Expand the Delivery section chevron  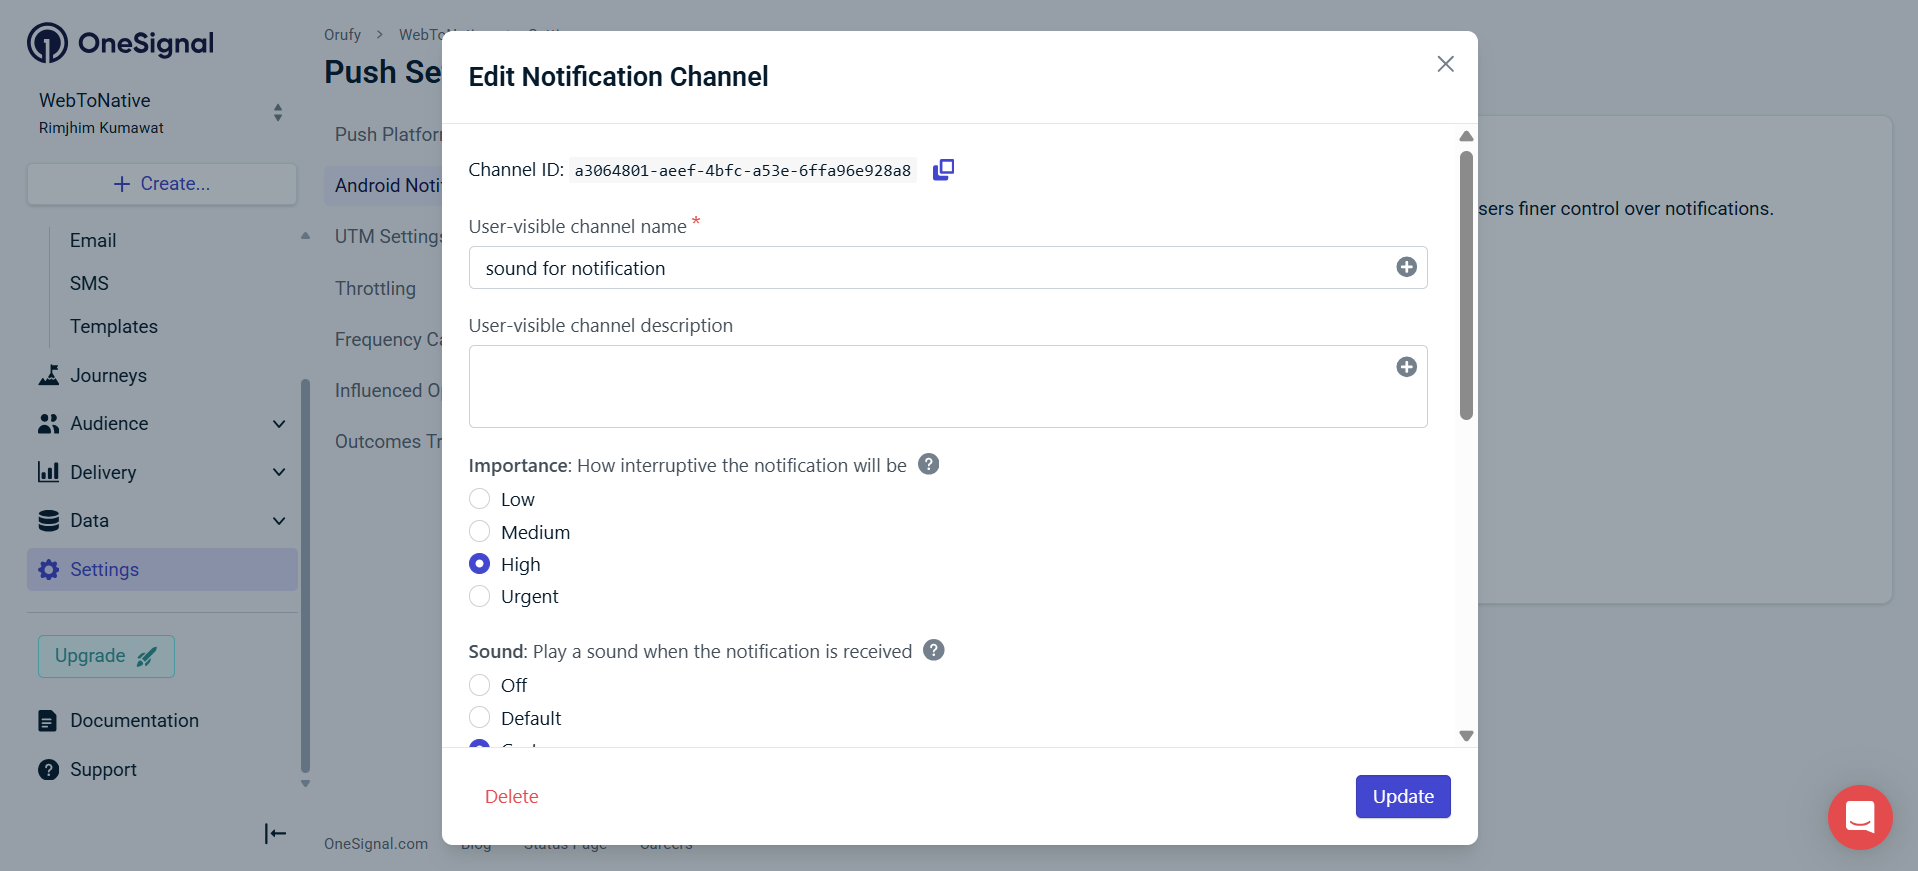279,472
